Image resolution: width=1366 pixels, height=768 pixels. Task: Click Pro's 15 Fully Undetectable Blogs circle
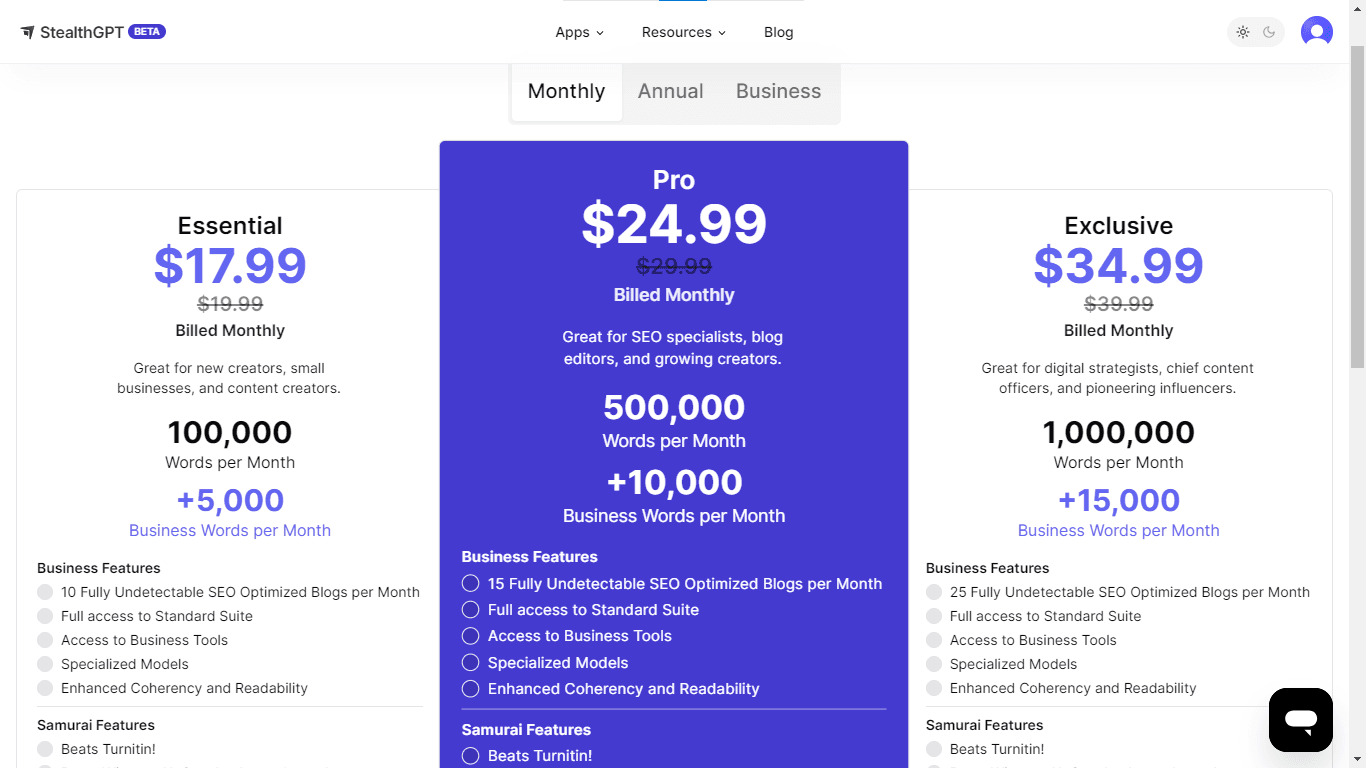pos(471,583)
